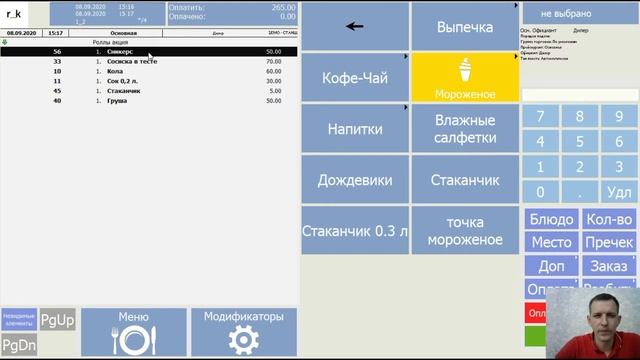Add Стаканчик item tile
The image size is (640, 360).
[465, 180]
